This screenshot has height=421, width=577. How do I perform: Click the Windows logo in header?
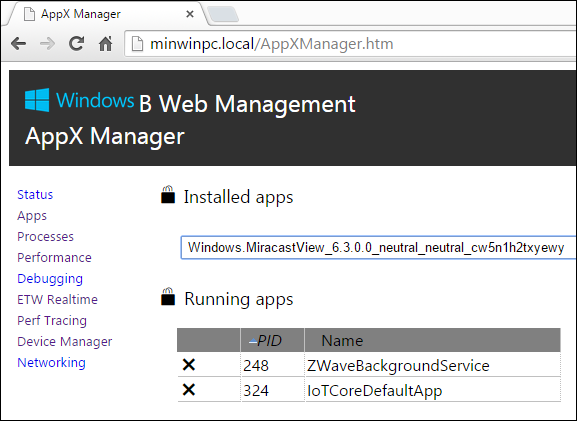37,100
